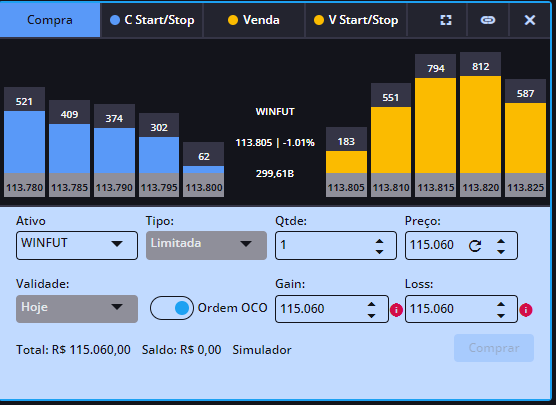Open the Ativo WINFUT dropdown

77,245
